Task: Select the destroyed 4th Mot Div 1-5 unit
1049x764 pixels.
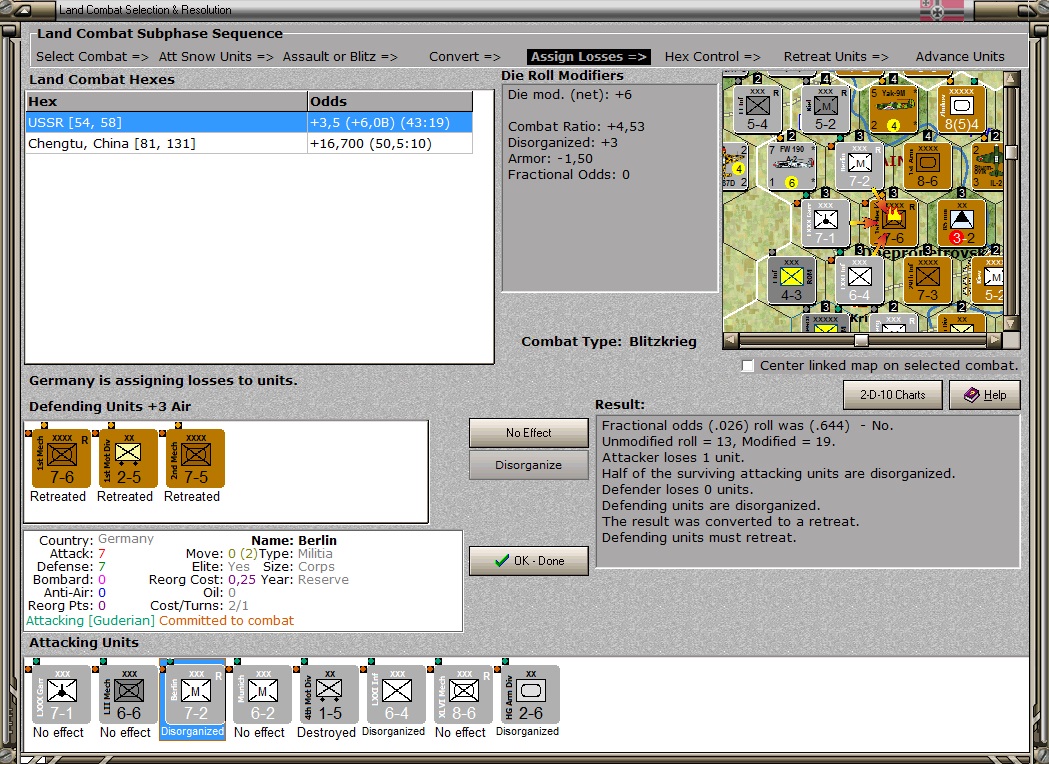Action: point(329,694)
